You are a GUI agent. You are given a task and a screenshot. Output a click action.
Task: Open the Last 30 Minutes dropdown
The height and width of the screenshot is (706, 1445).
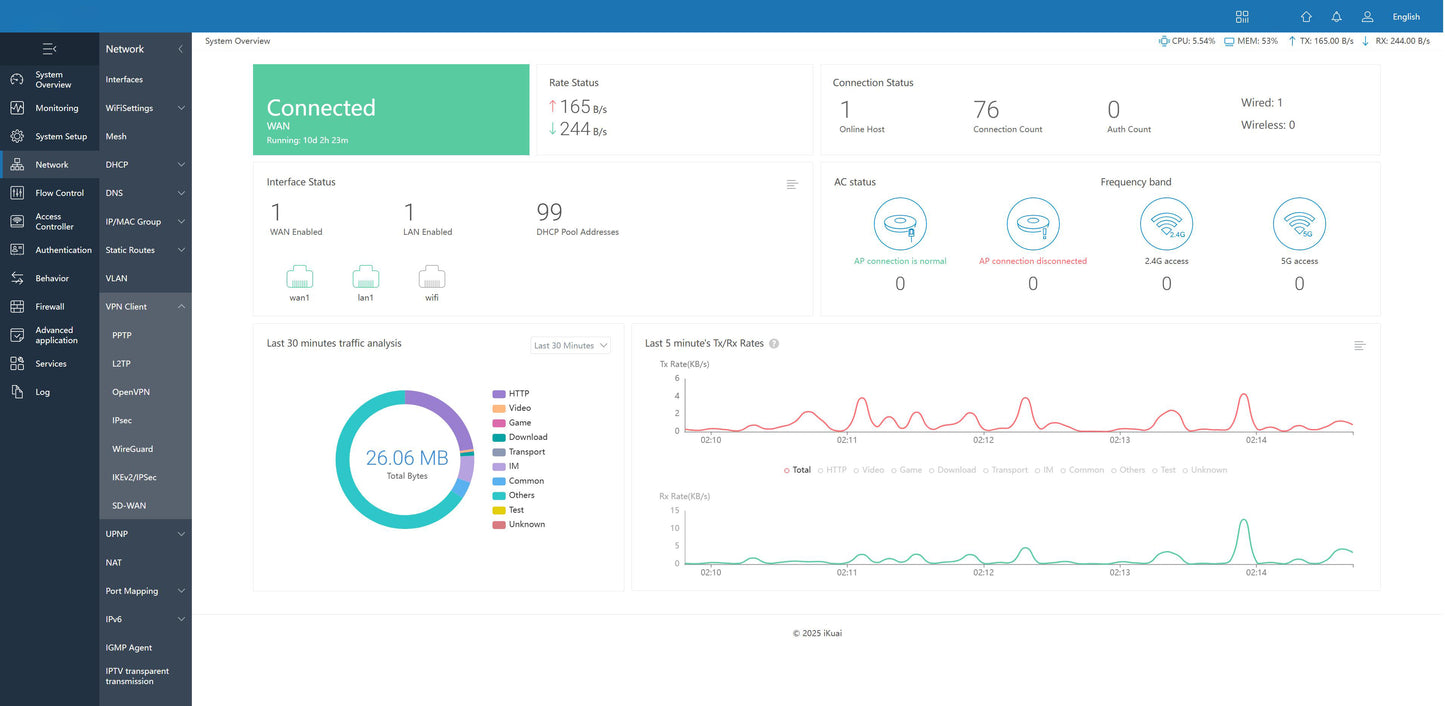[570, 345]
